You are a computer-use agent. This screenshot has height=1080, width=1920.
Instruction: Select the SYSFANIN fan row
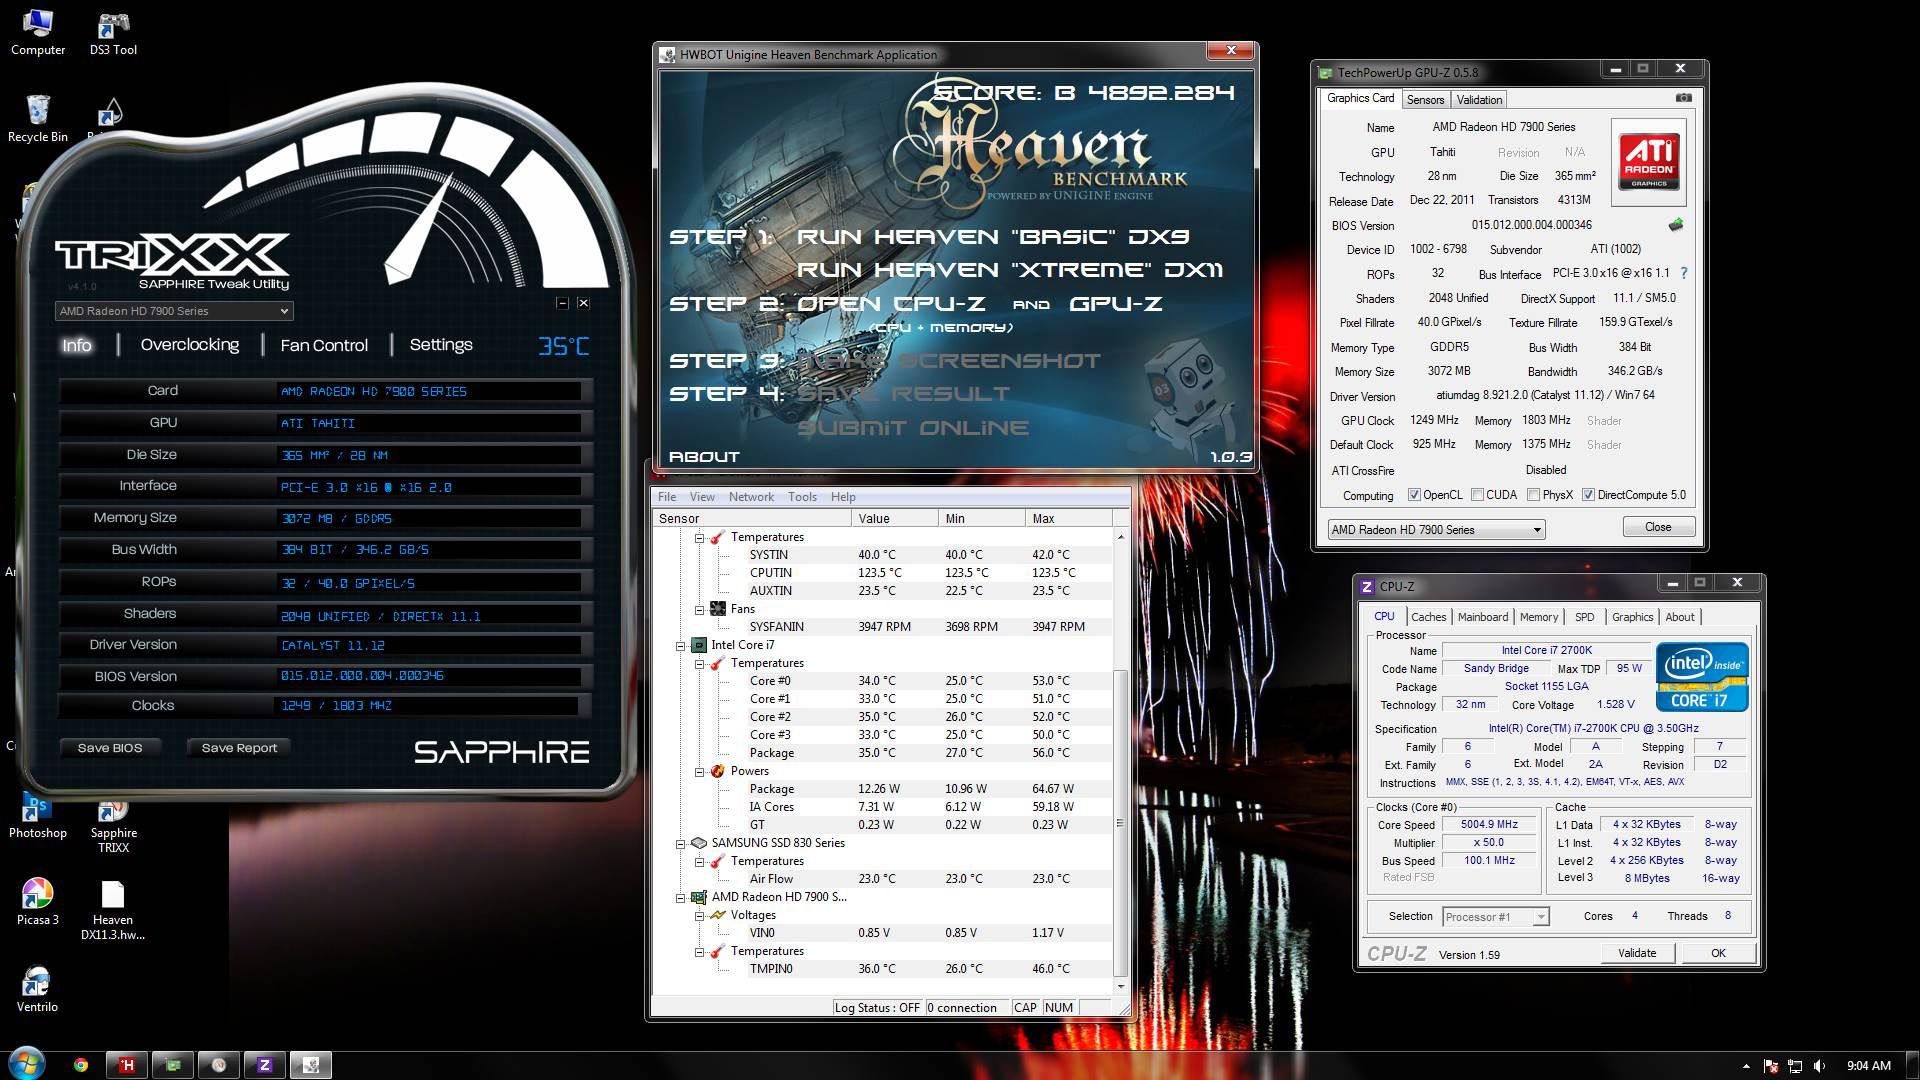[882, 627]
